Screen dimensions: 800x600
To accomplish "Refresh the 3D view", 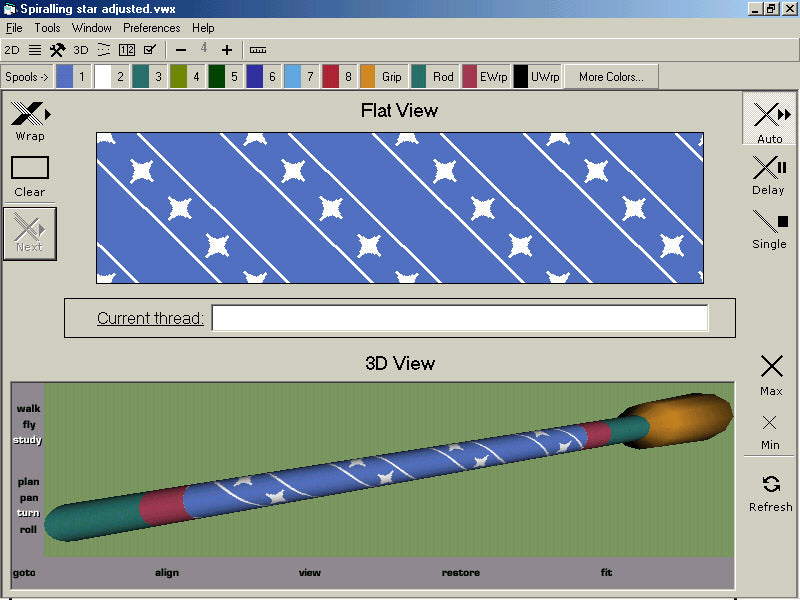I will (770, 485).
